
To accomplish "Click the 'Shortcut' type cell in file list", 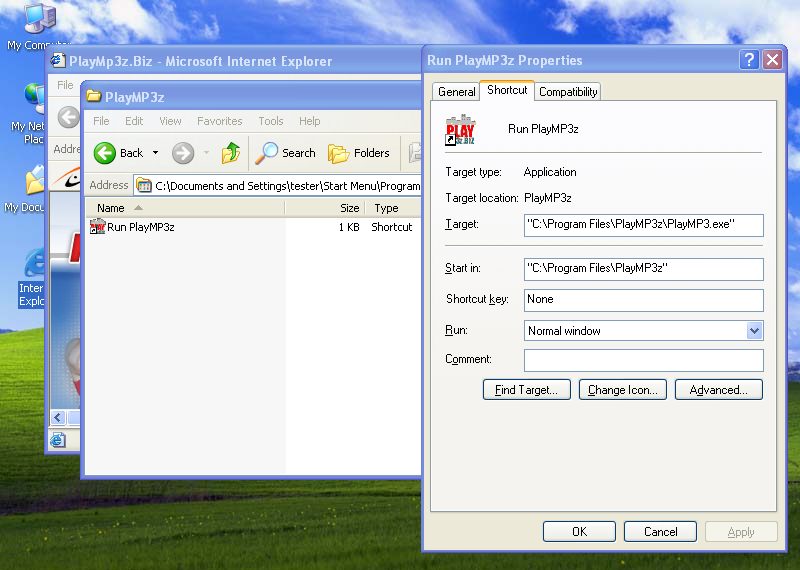I will click(x=391, y=227).
